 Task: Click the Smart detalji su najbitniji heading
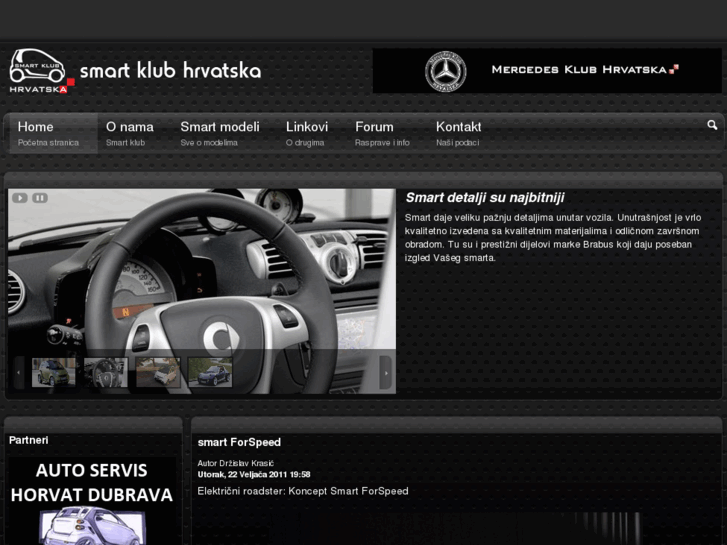point(485,198)
